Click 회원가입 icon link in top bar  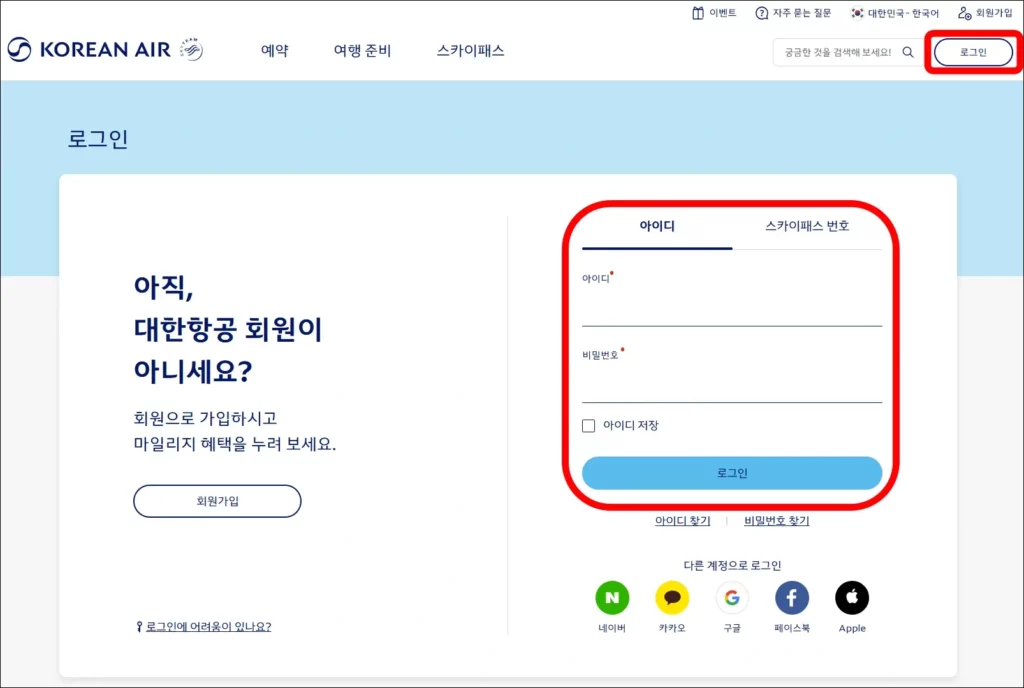(x=985, y=13)
